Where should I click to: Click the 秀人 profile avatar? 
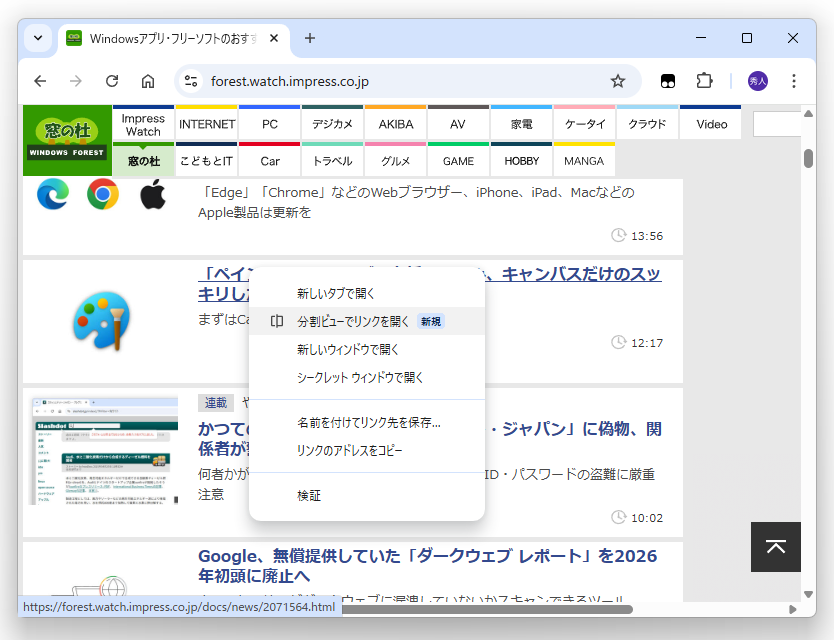click(757, 81)
